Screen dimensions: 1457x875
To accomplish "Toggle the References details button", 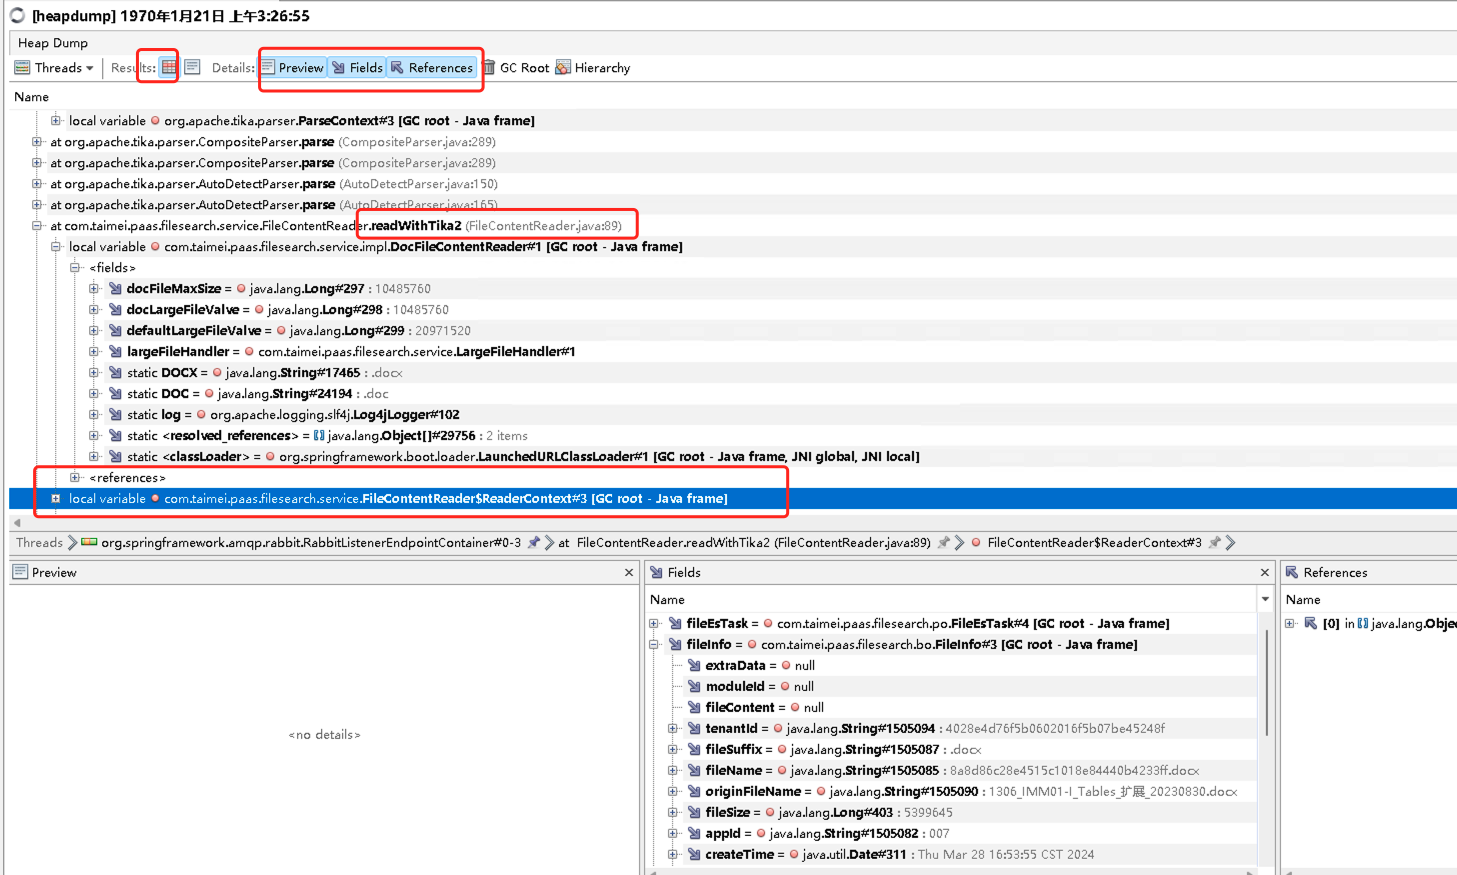I will (x=431, y=68).
